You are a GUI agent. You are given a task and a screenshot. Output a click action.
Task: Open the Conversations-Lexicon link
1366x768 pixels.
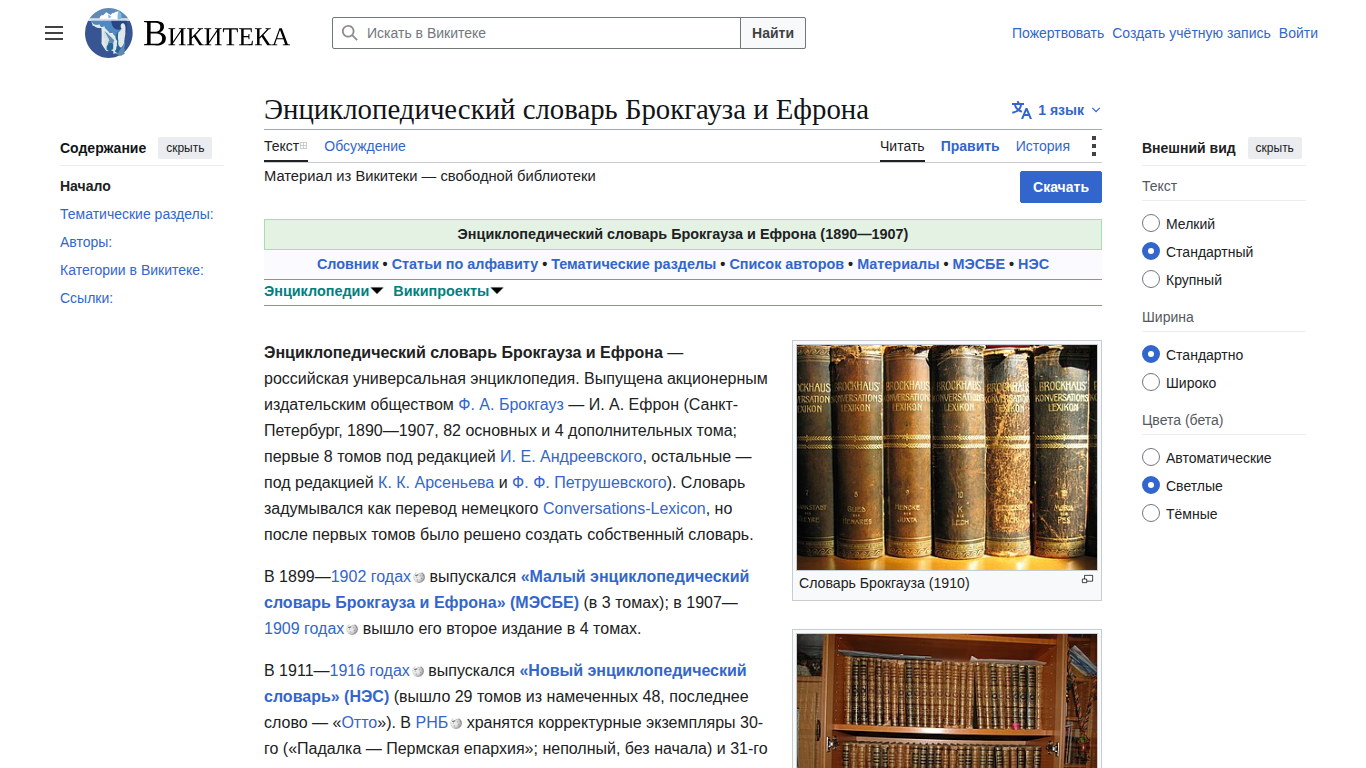click(624, 508)
